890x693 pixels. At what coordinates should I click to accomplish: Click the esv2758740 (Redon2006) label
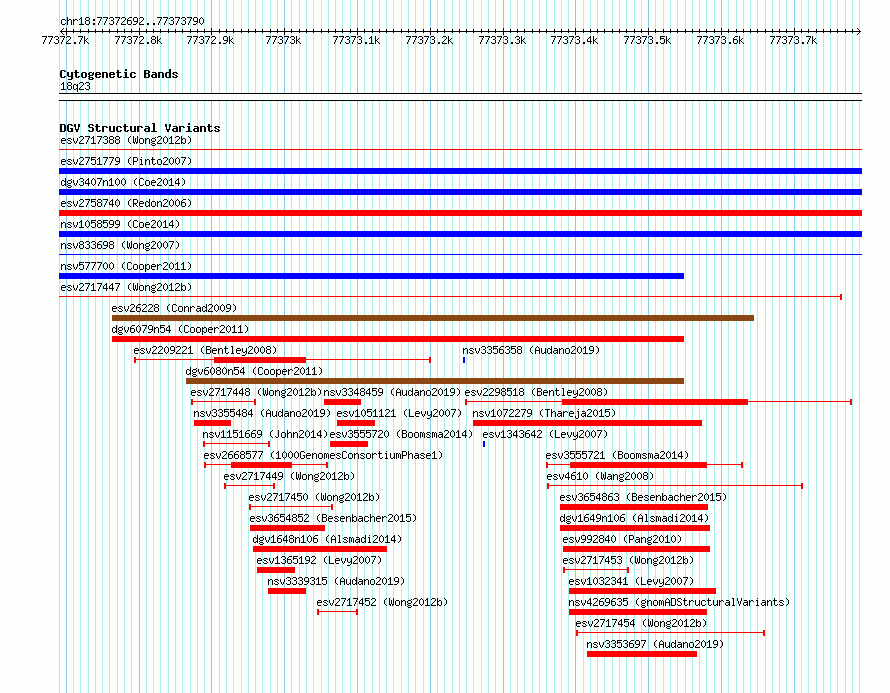[126, 203]
